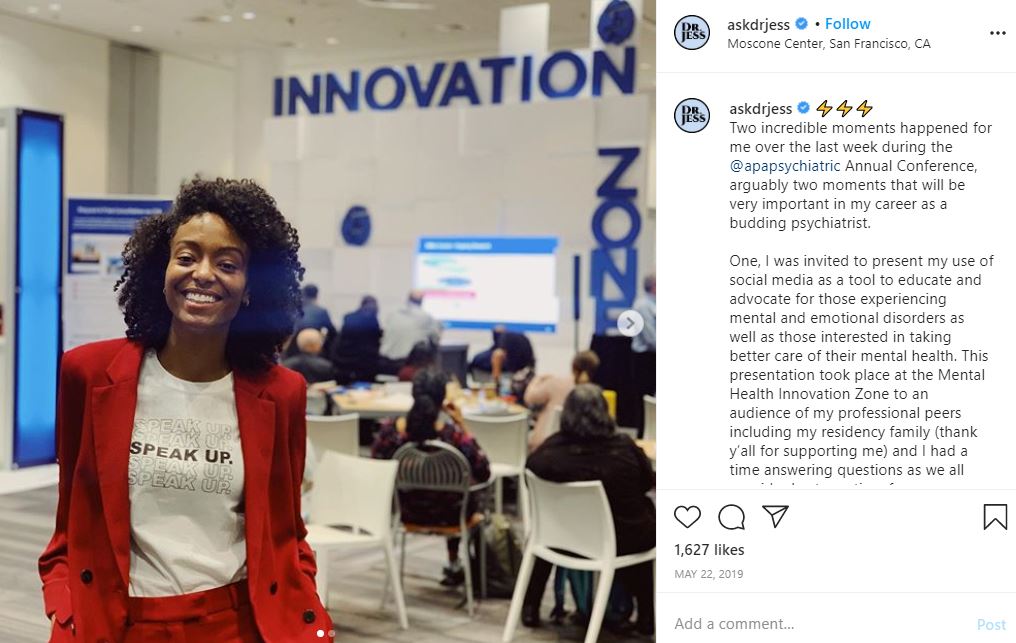Click the MAY 22, 2019 timestamp

point(708,574)
